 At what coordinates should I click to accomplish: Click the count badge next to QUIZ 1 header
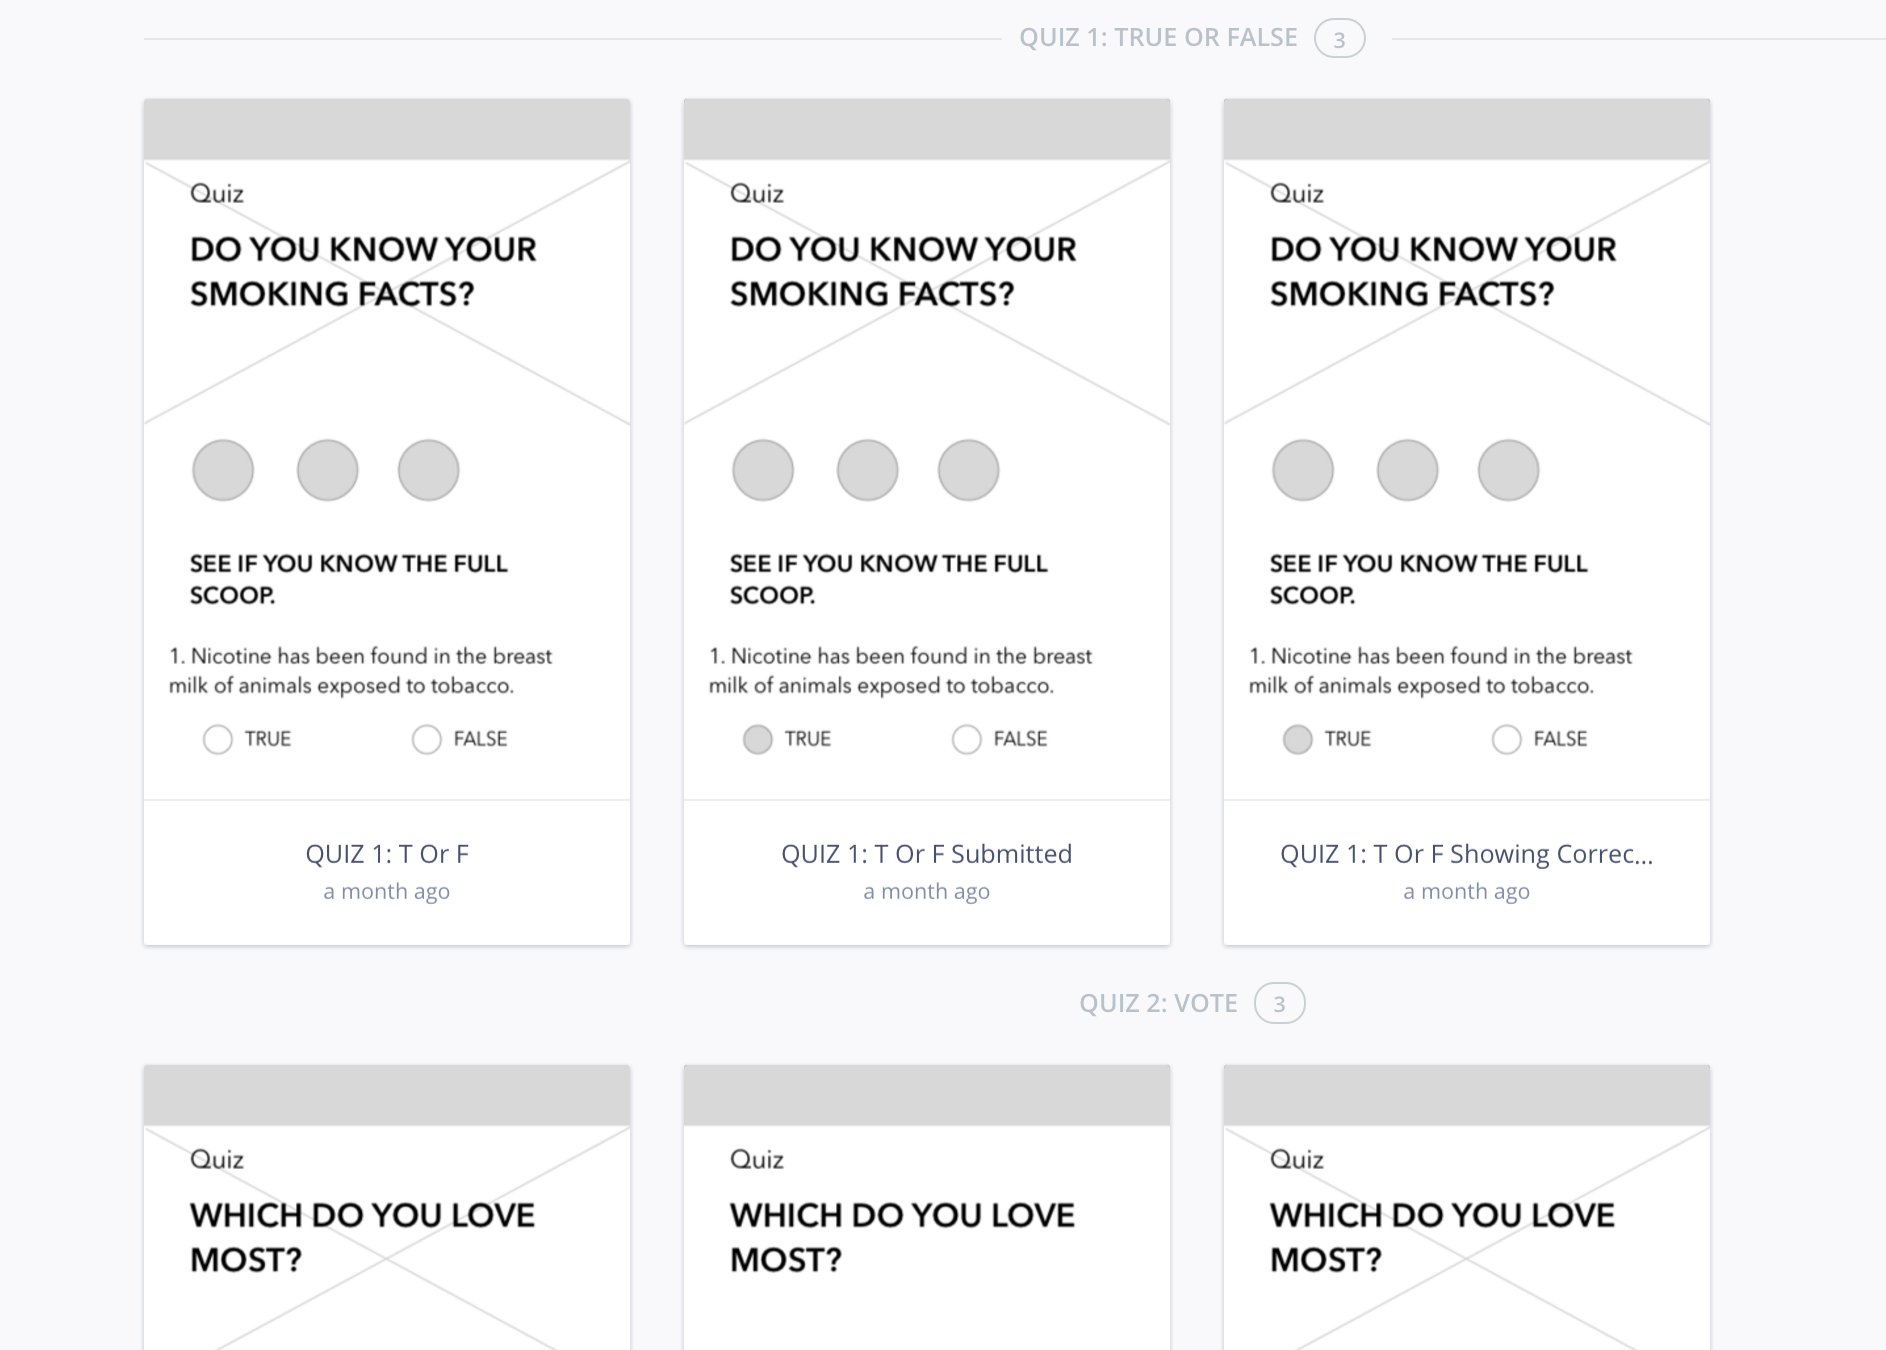(x=1340, y=39)
